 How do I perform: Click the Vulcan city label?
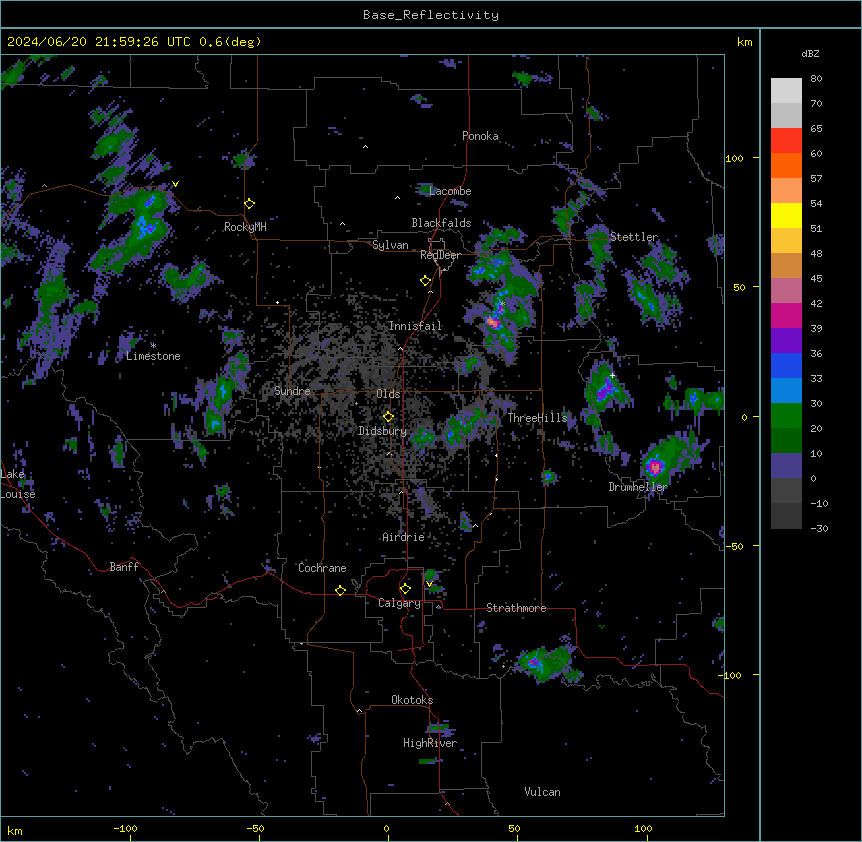pyautogui.click(x=543, y=792)
